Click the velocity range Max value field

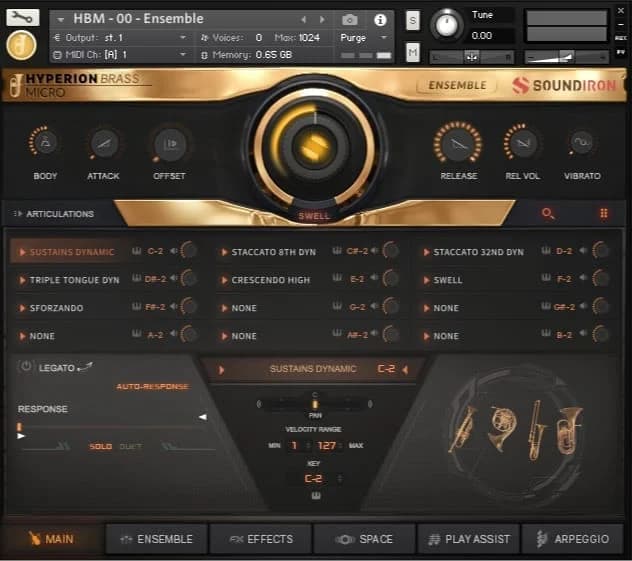click(x=325, y=445)
